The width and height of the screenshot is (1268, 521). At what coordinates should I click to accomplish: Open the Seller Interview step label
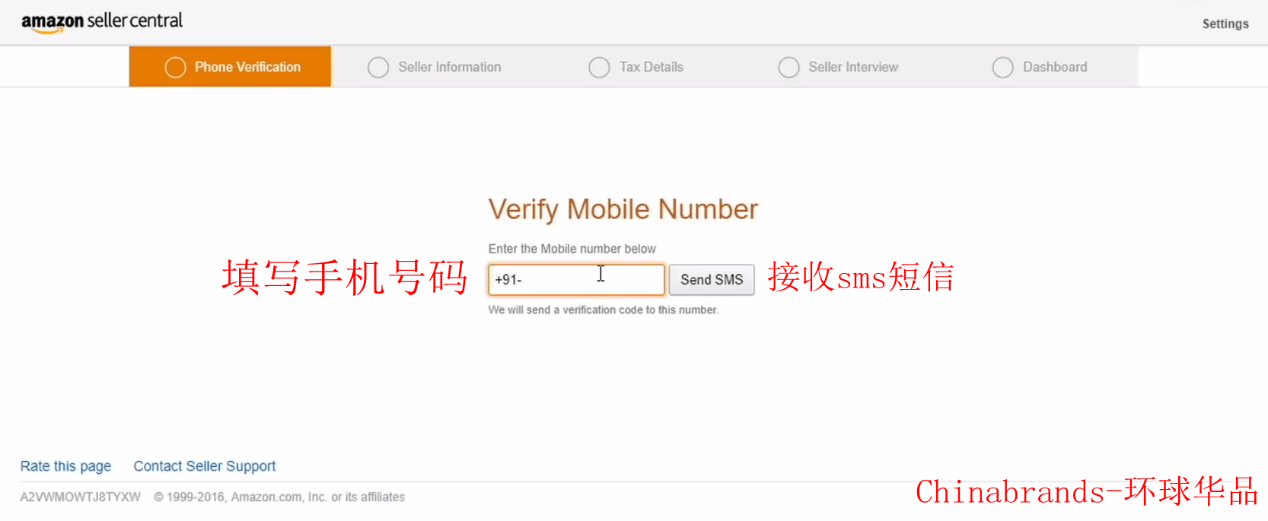[853, 67]
